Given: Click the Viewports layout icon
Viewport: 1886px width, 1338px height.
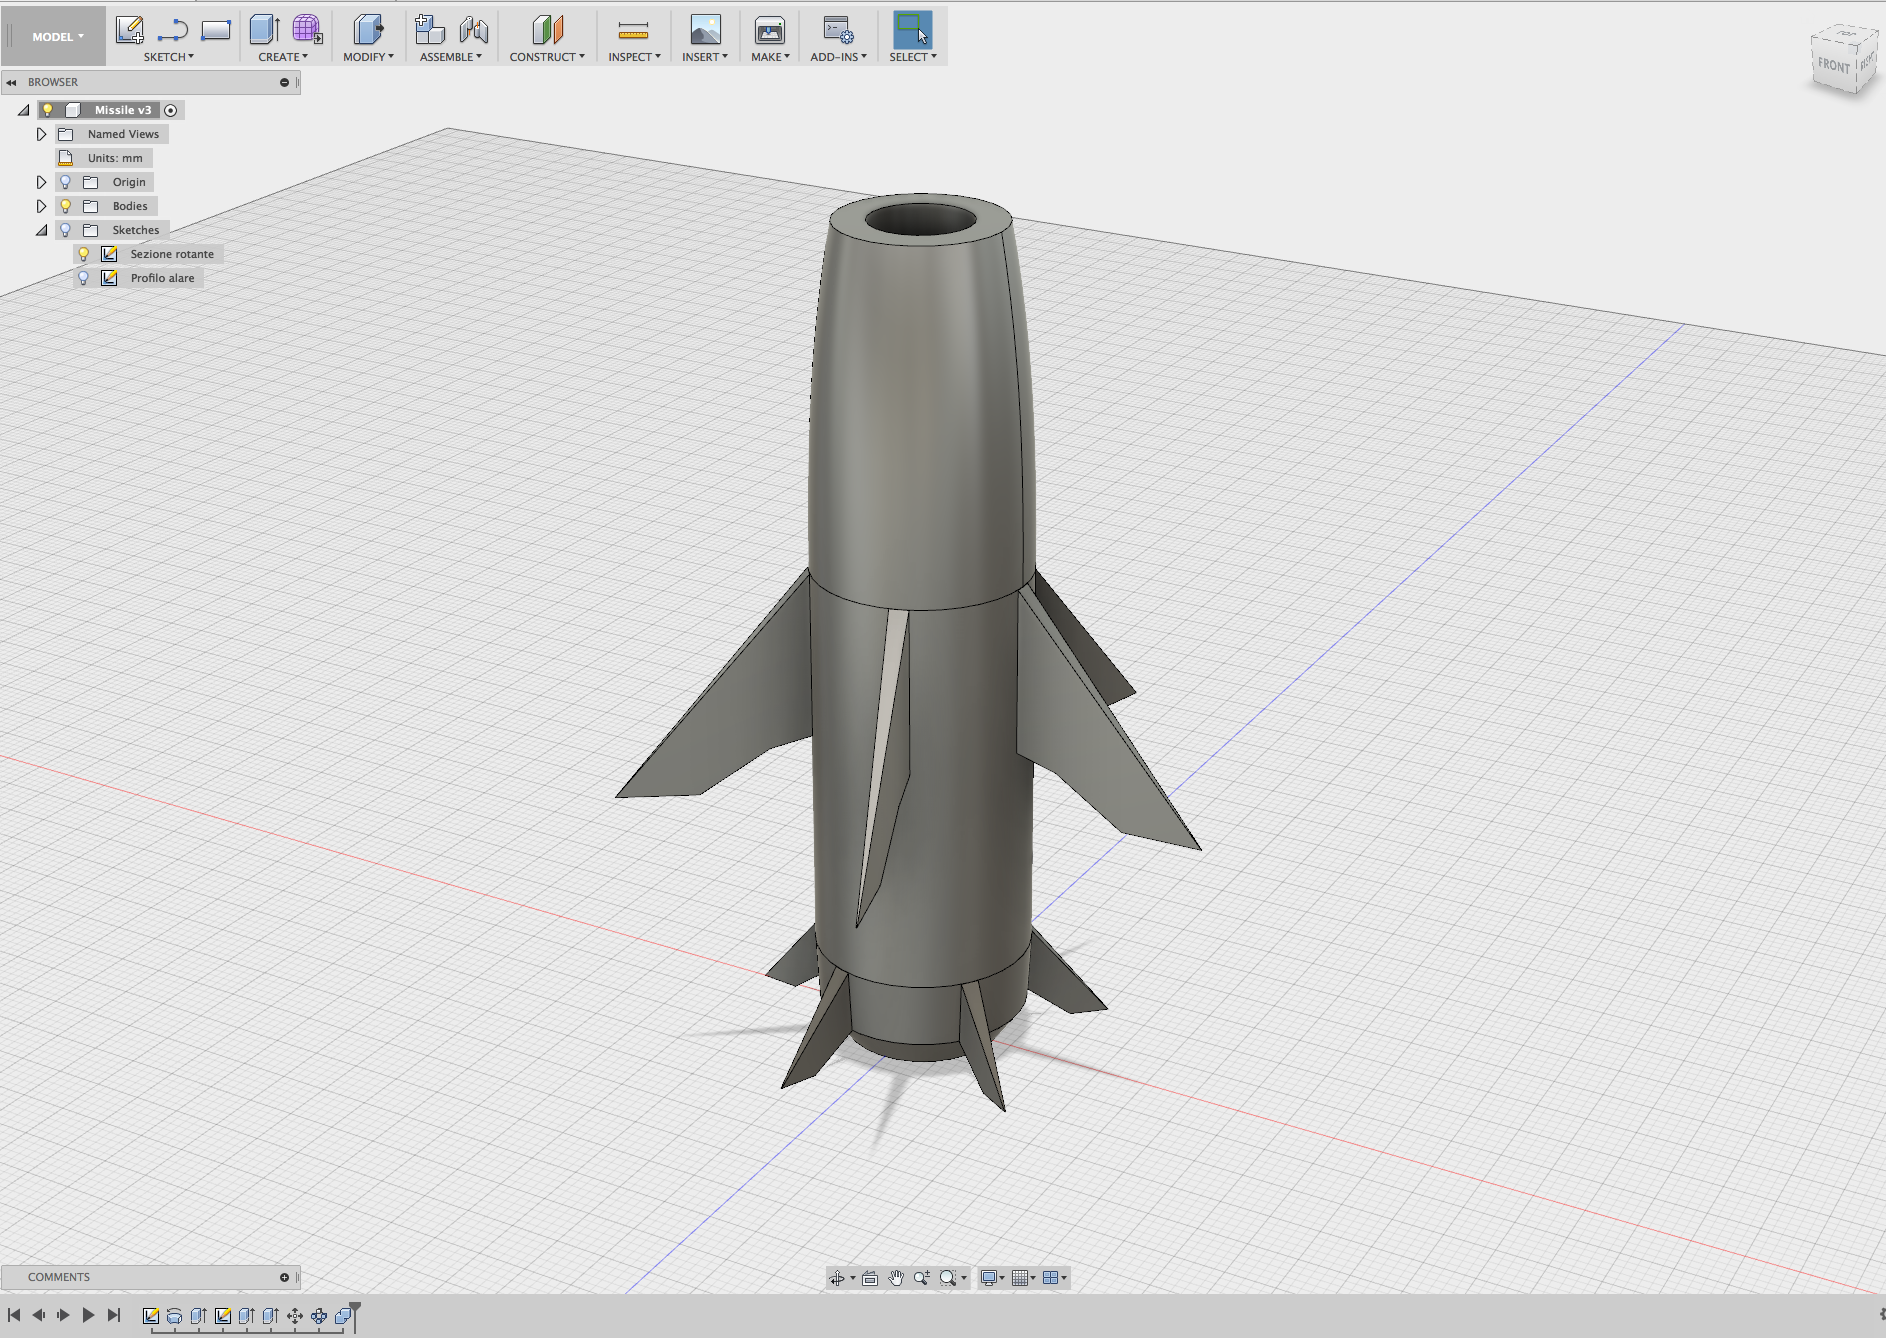Looking at the screenshot, I should [1050, 1278].
